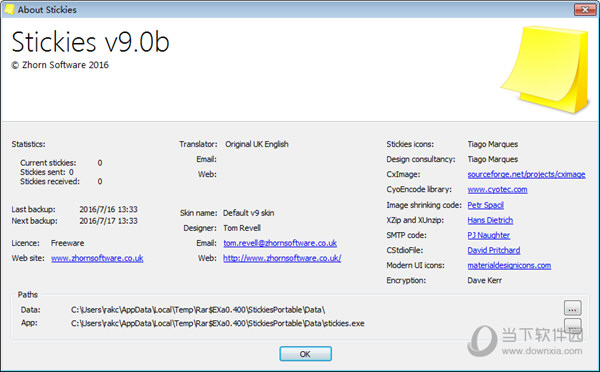The width and height of the screenshot is (600, 372).
Task: Click 'Modern UI icons:' label
Action: click(x=416, y=265)
